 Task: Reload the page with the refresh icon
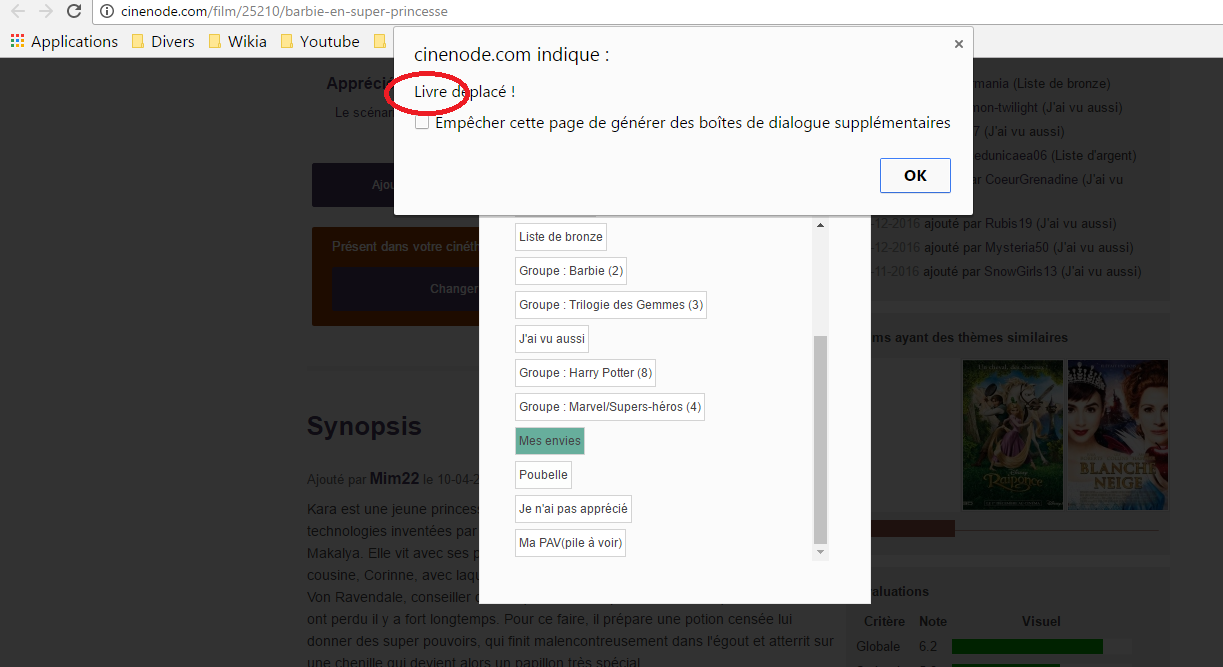pos(73,12)
